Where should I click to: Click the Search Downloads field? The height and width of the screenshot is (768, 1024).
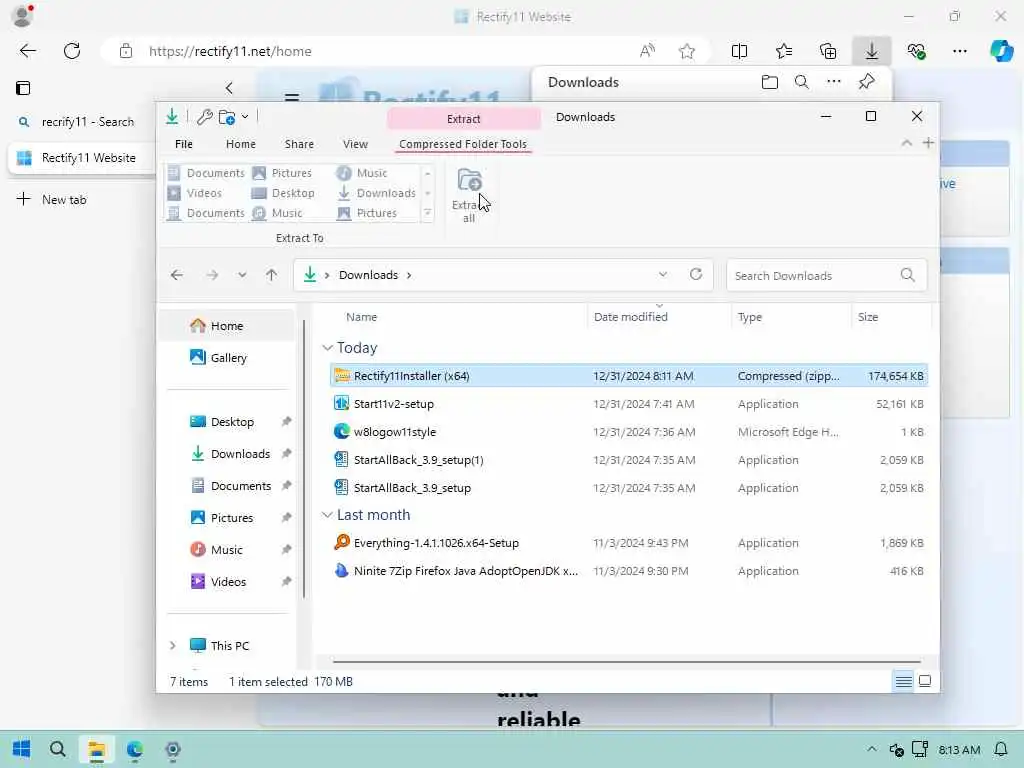coord(826,276)
